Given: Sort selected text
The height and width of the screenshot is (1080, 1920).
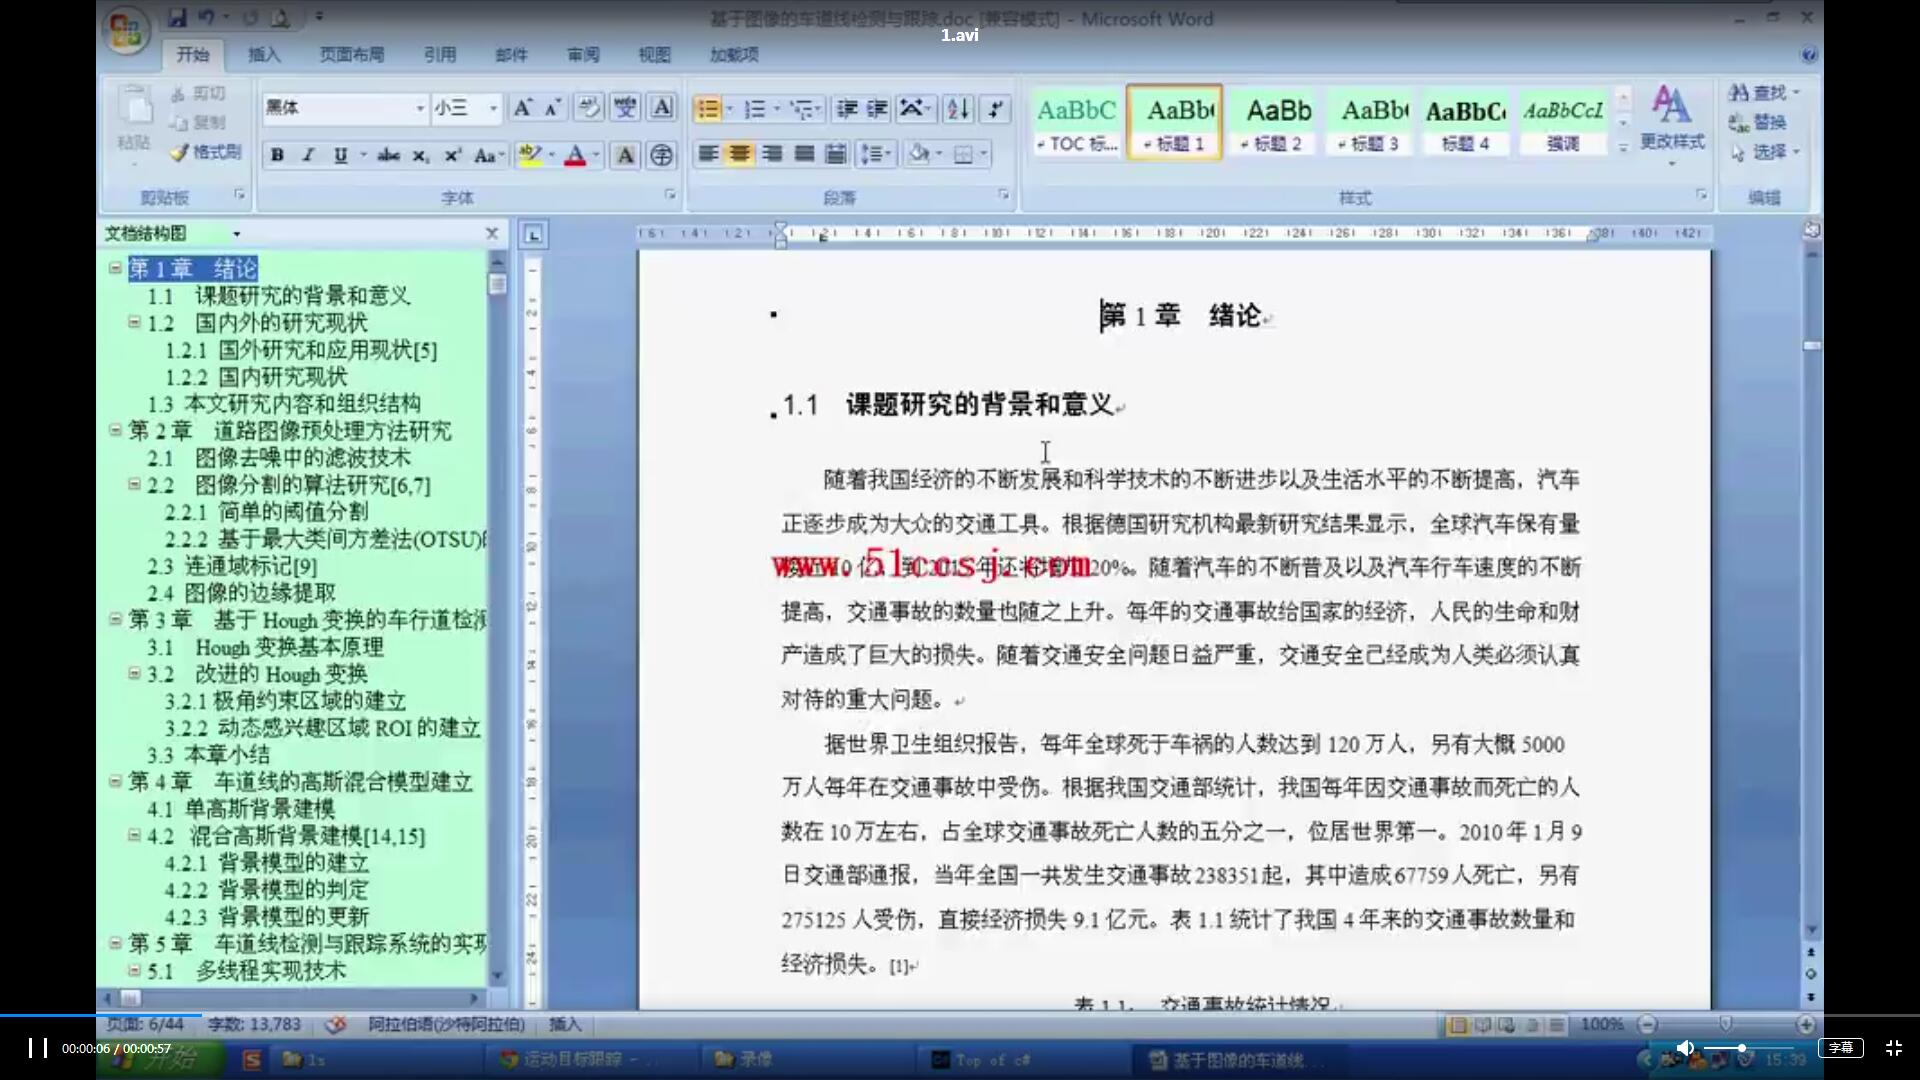Looking at the screenshot, I should [x=957, y=109].
